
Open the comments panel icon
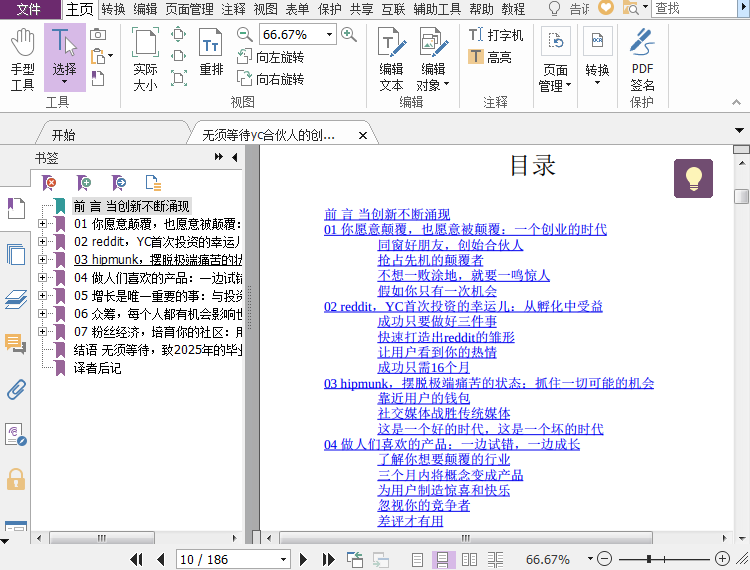click(x=16, y=344)
